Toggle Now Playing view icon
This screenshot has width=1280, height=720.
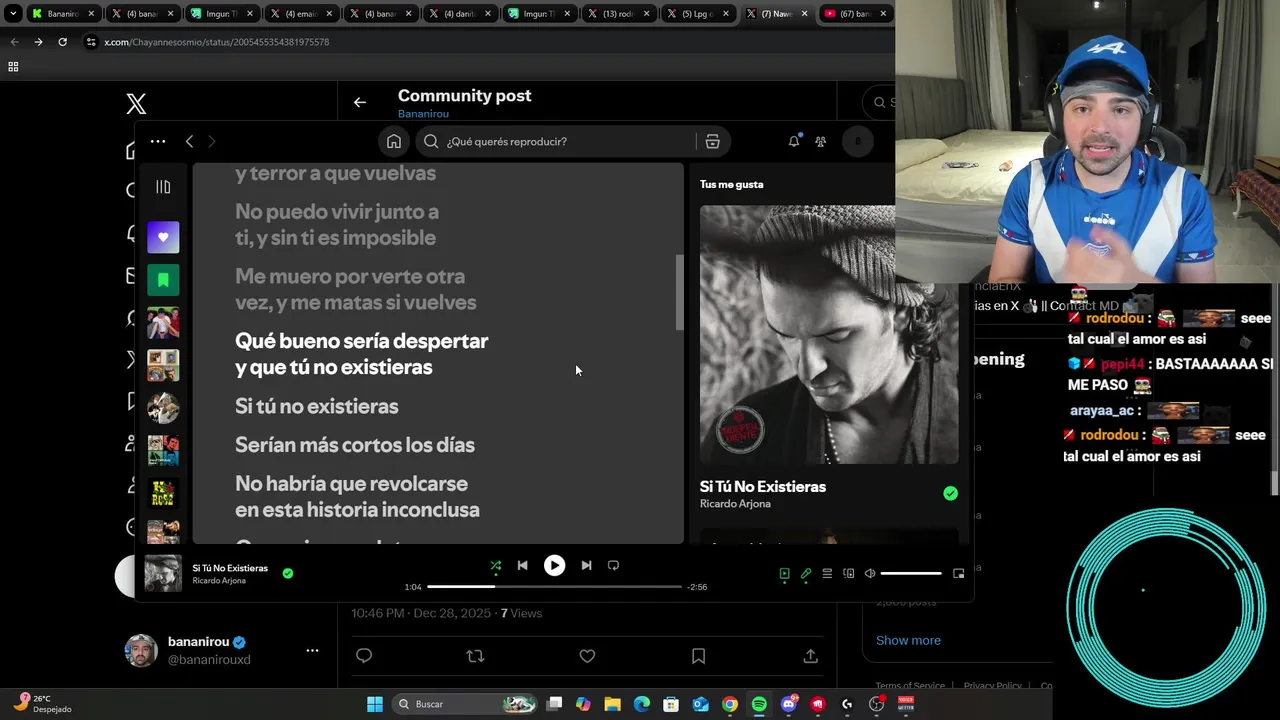point(784,574)
